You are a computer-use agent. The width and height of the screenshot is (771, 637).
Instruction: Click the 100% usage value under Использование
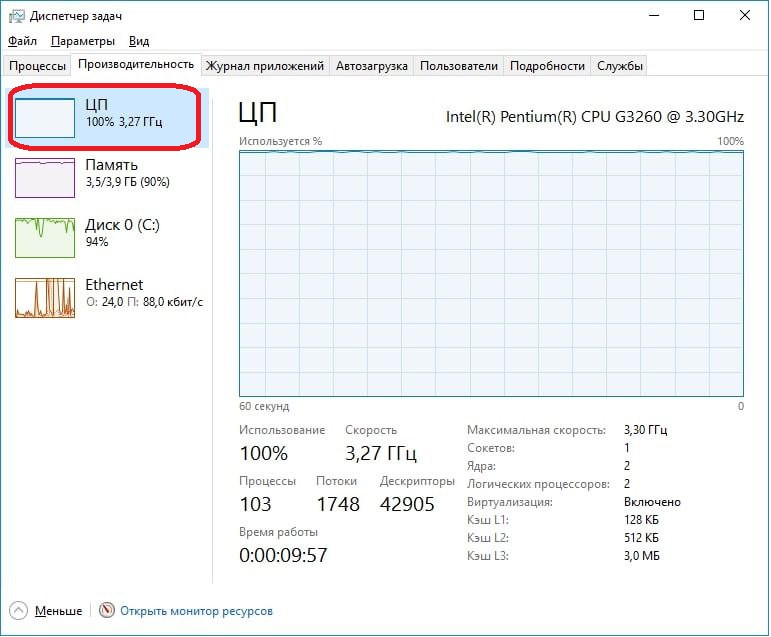pos(264,453)
